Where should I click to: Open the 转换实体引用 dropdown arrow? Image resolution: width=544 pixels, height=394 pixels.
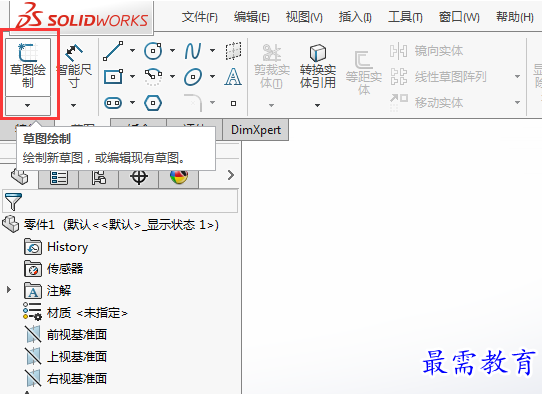(317, 105)
